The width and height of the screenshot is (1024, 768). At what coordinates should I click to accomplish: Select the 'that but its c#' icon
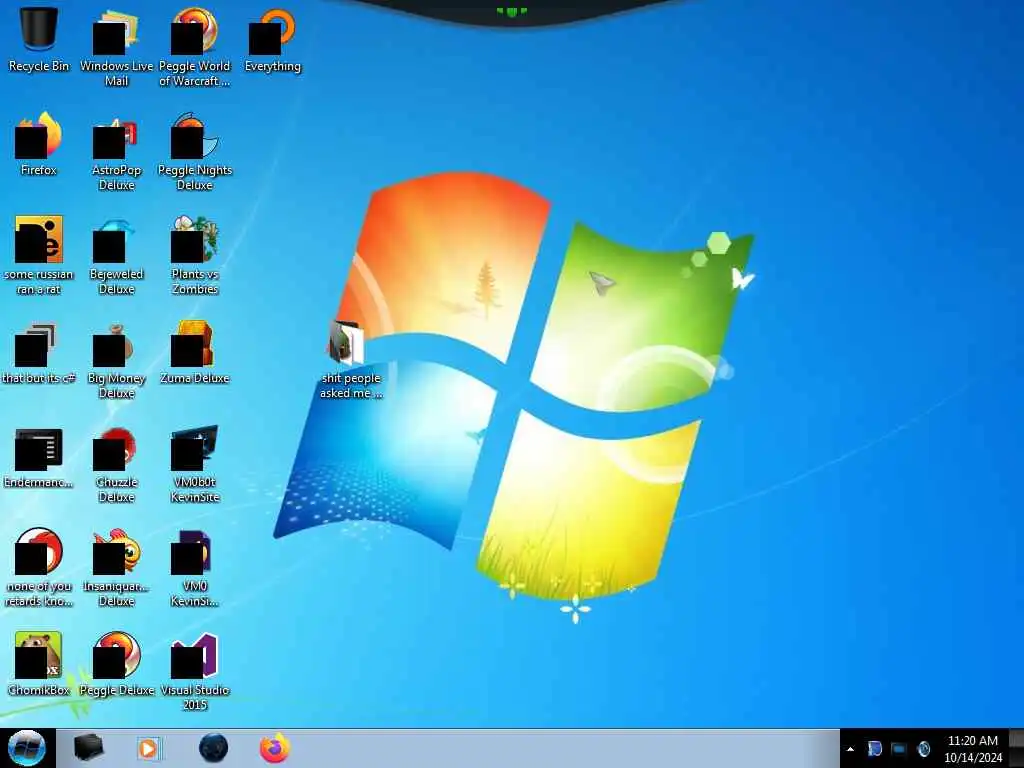[x=39, y=353]
